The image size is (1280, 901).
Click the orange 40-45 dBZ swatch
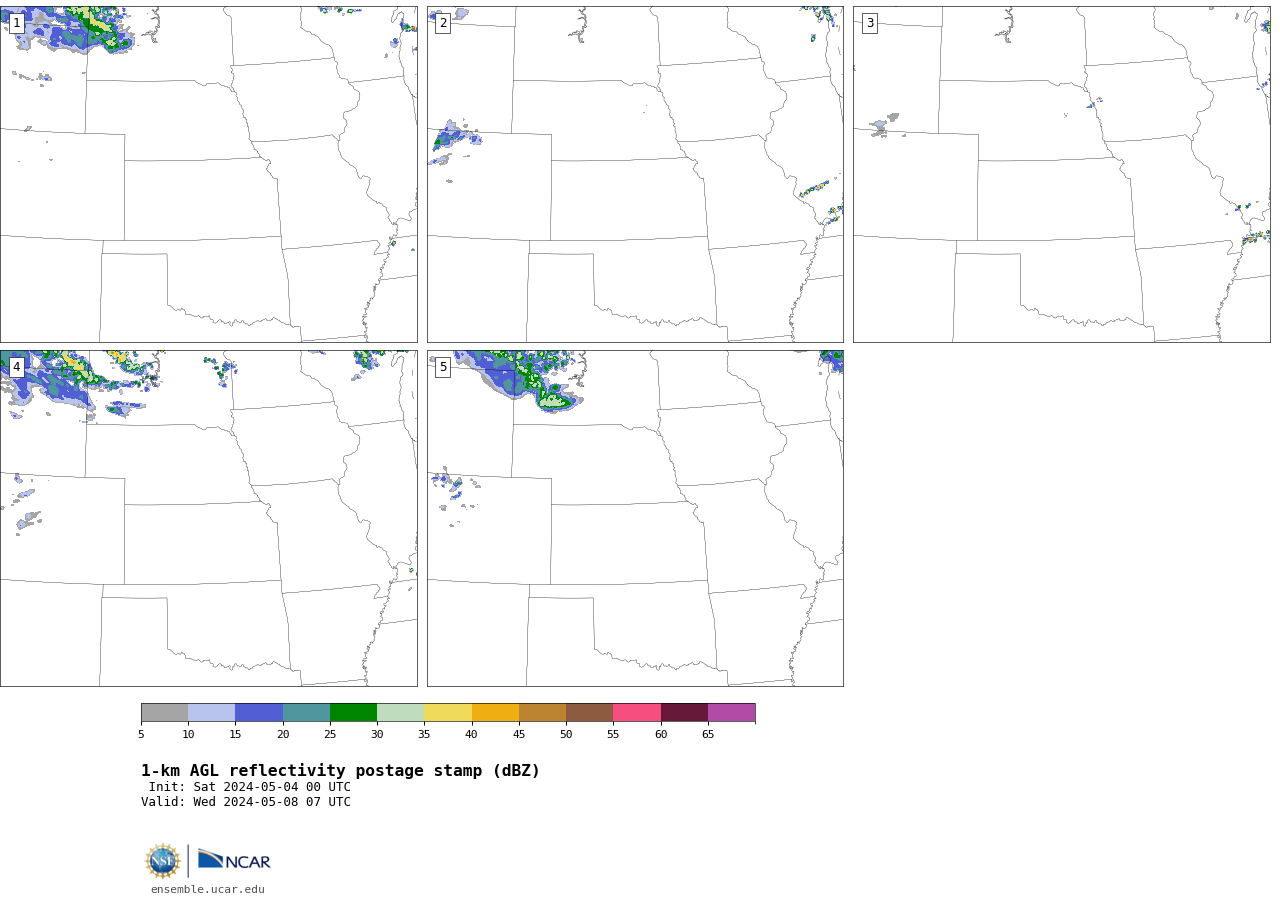495,712
